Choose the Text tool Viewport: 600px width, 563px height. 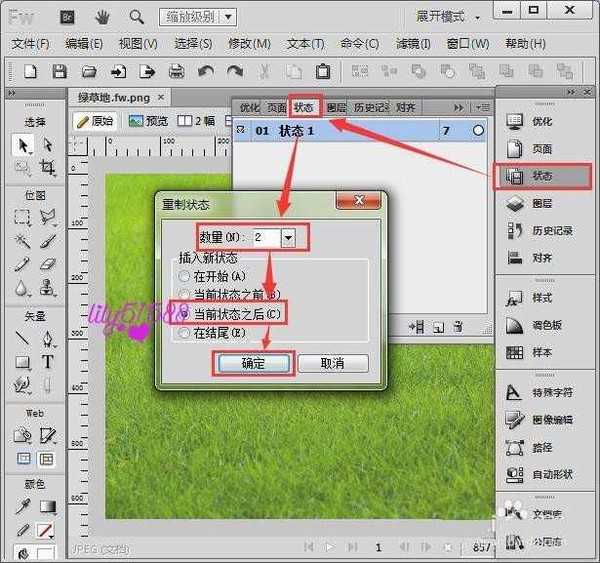47,362
